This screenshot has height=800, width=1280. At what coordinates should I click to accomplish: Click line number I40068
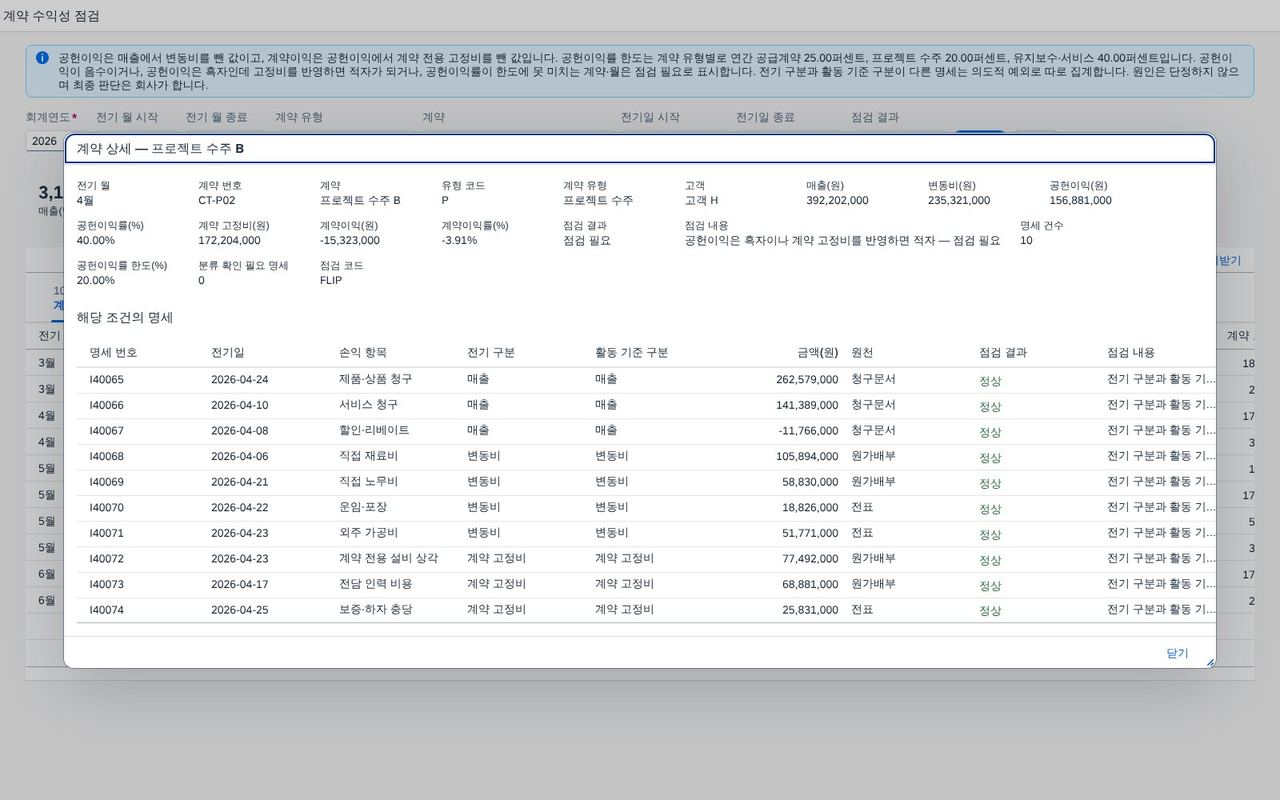pyautogui.click(x=107, y=457)
